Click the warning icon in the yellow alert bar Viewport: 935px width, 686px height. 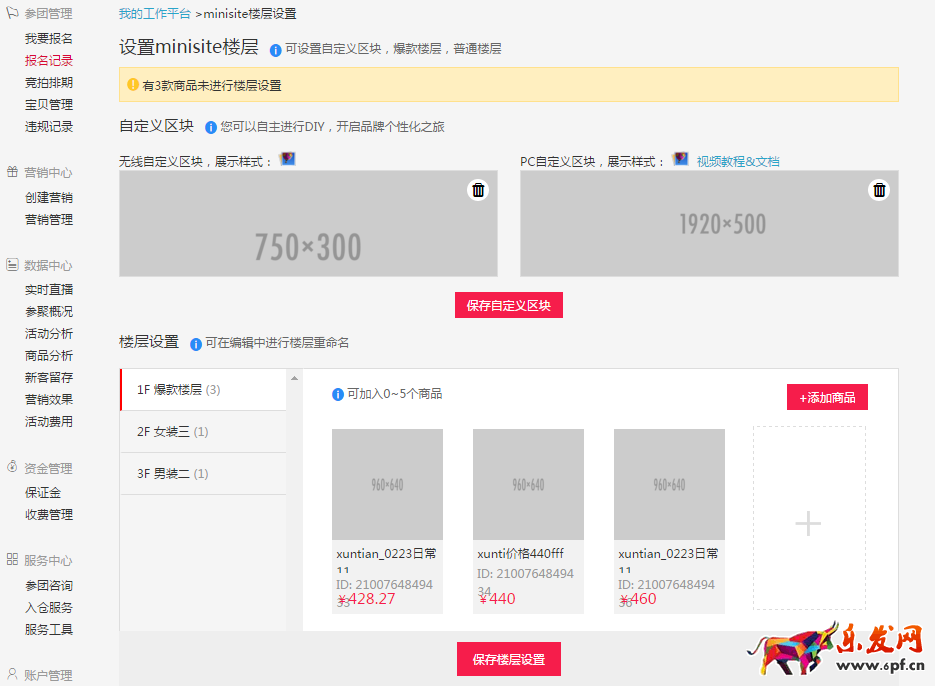coord(133,85)
